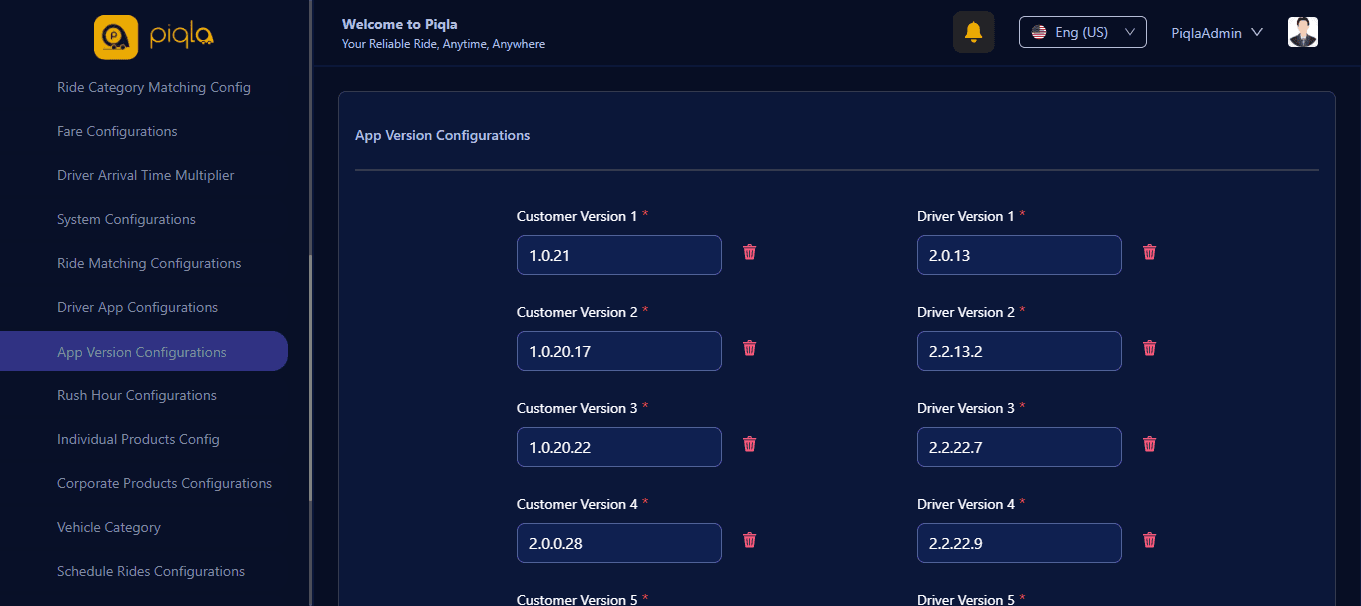Delete Customer Version 1 entry
This screenshot has height=606, width=1361.
(750, 252)
